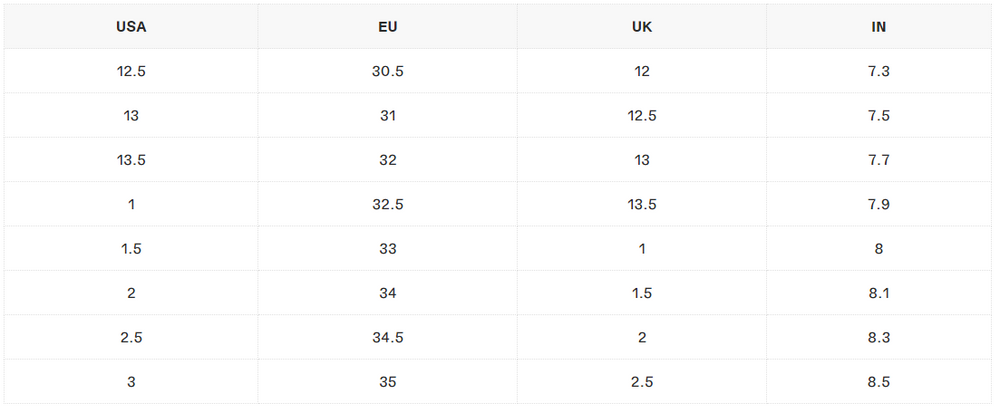Click the 8.1 inches cell

pos(879,293)
